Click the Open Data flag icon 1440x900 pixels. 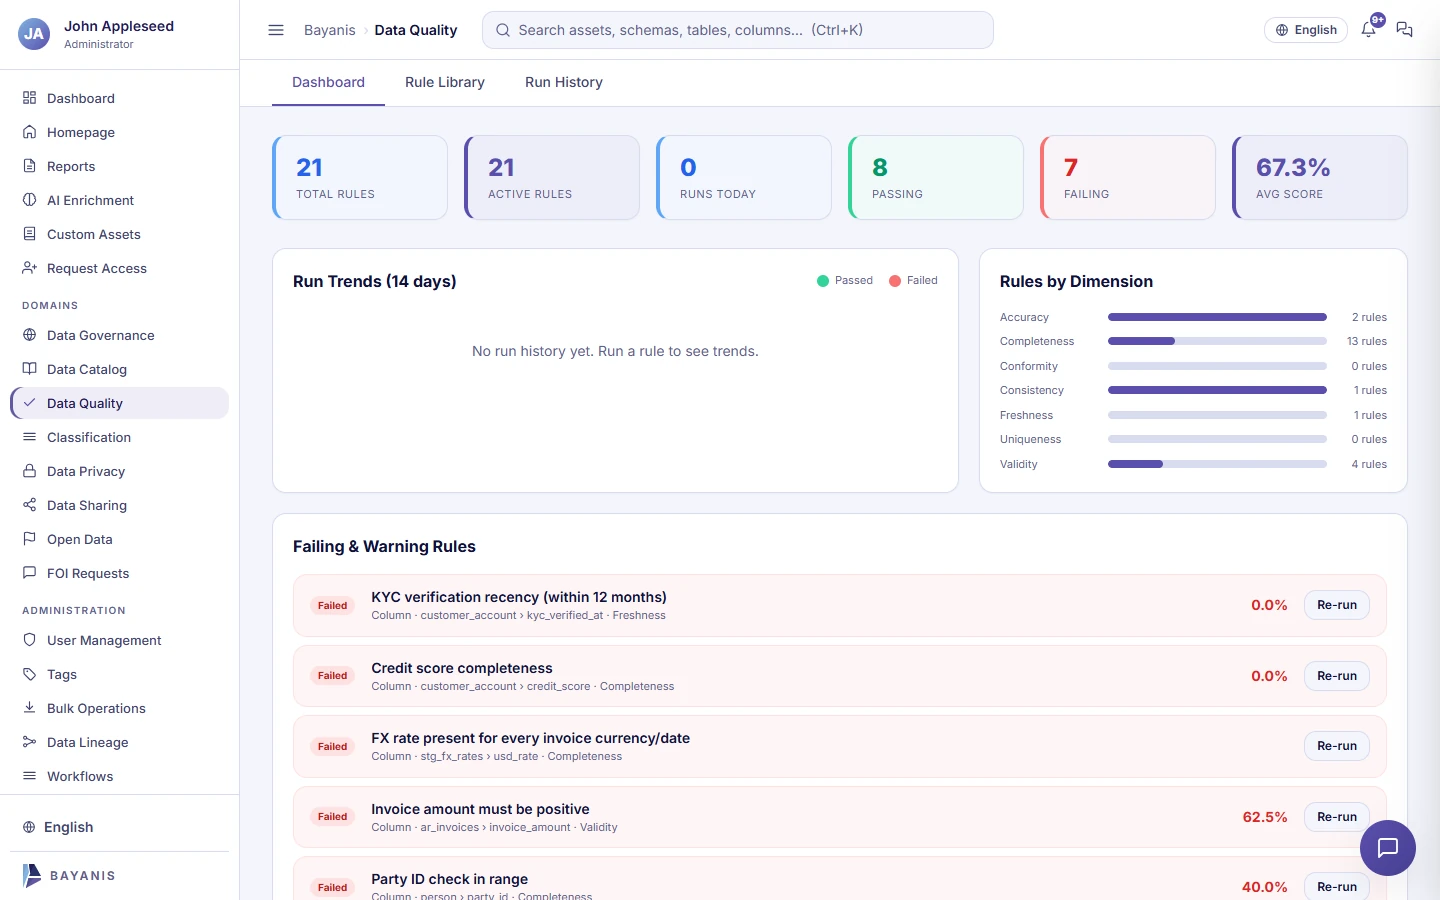[30, 539]
